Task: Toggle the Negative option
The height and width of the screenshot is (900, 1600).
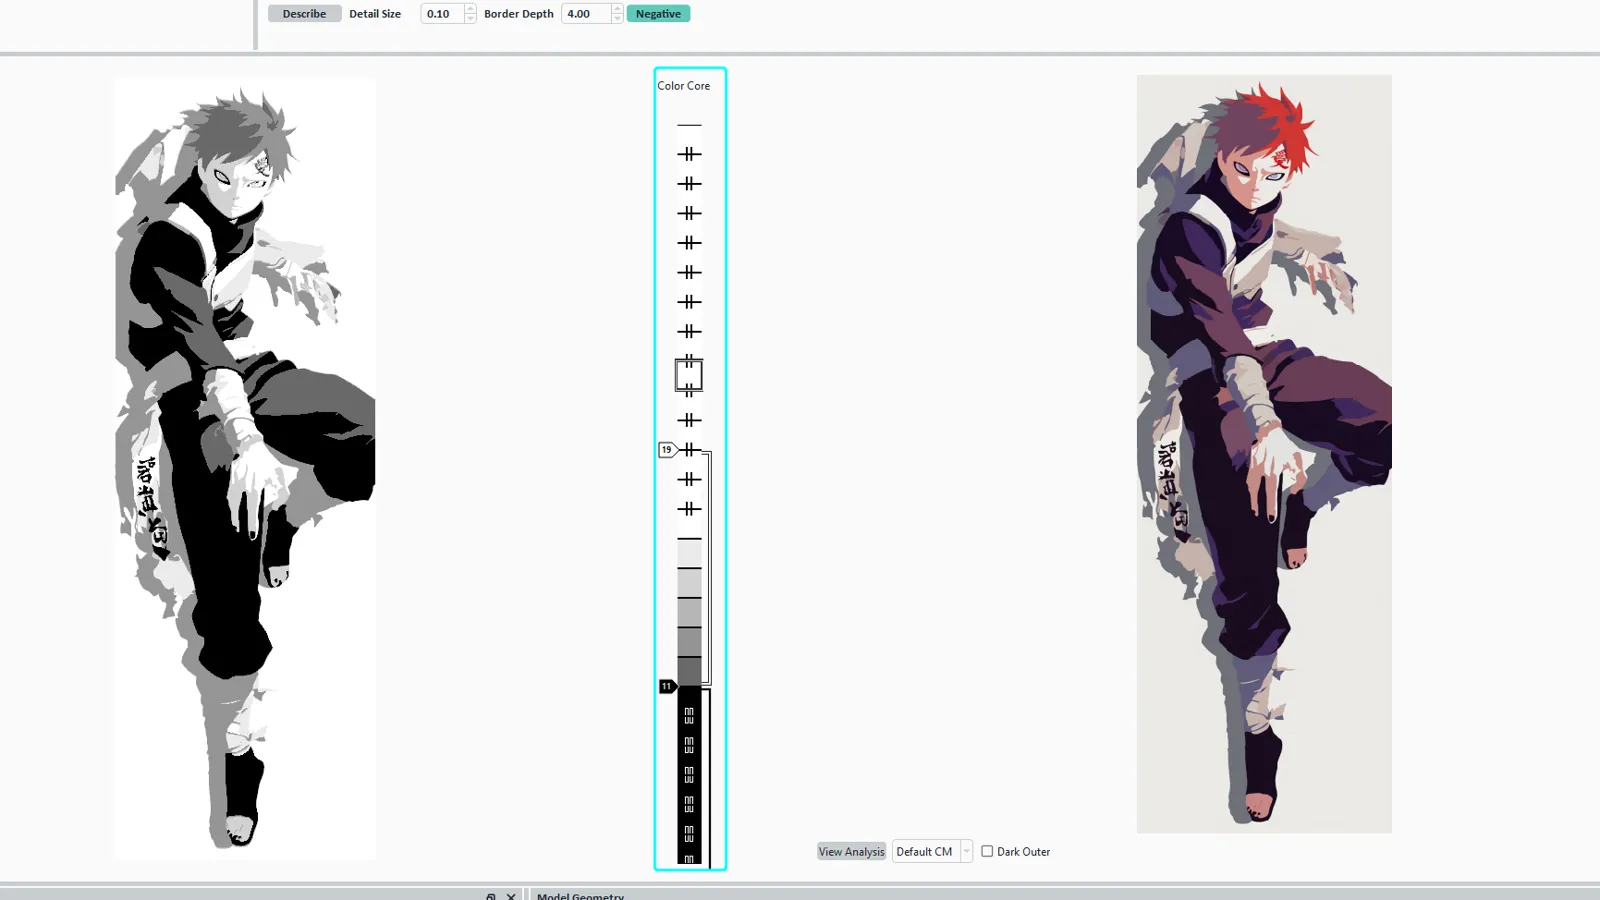Action: click(658, 14)
